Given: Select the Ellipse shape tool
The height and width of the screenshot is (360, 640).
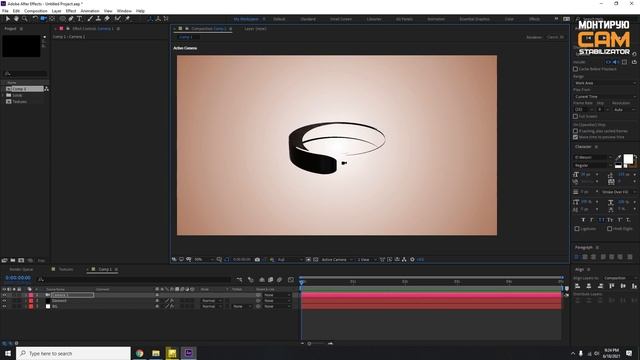Looking at the screenshot, I should (62, 19).
